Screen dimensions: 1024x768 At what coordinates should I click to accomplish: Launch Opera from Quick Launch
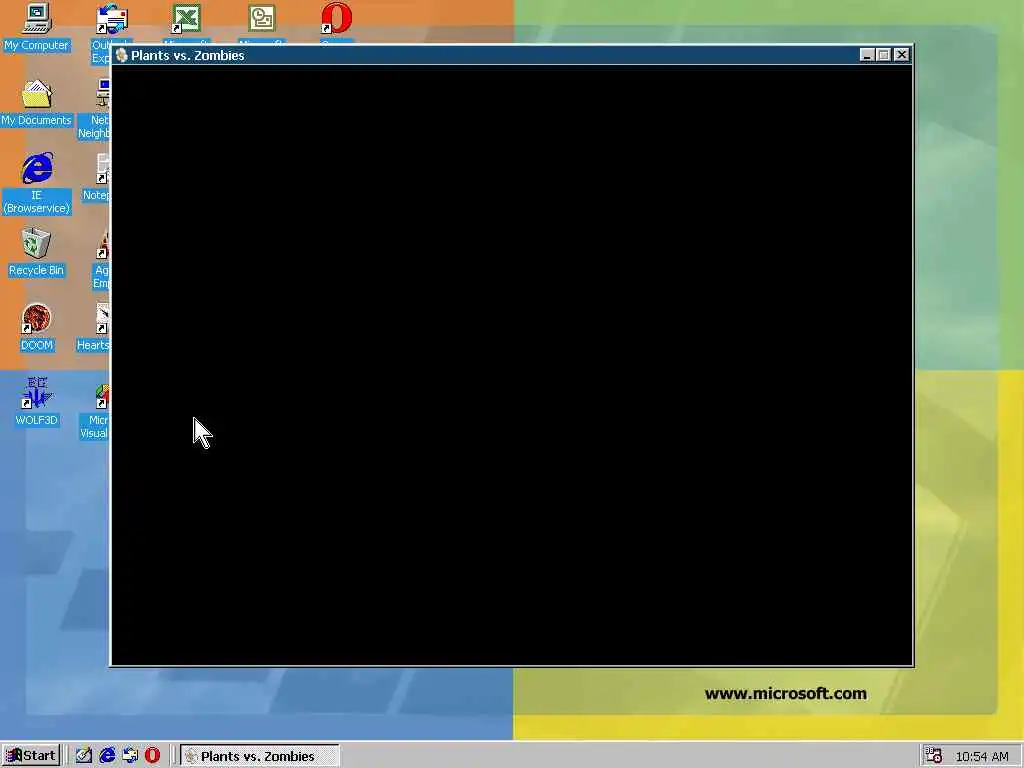[152, 756]
